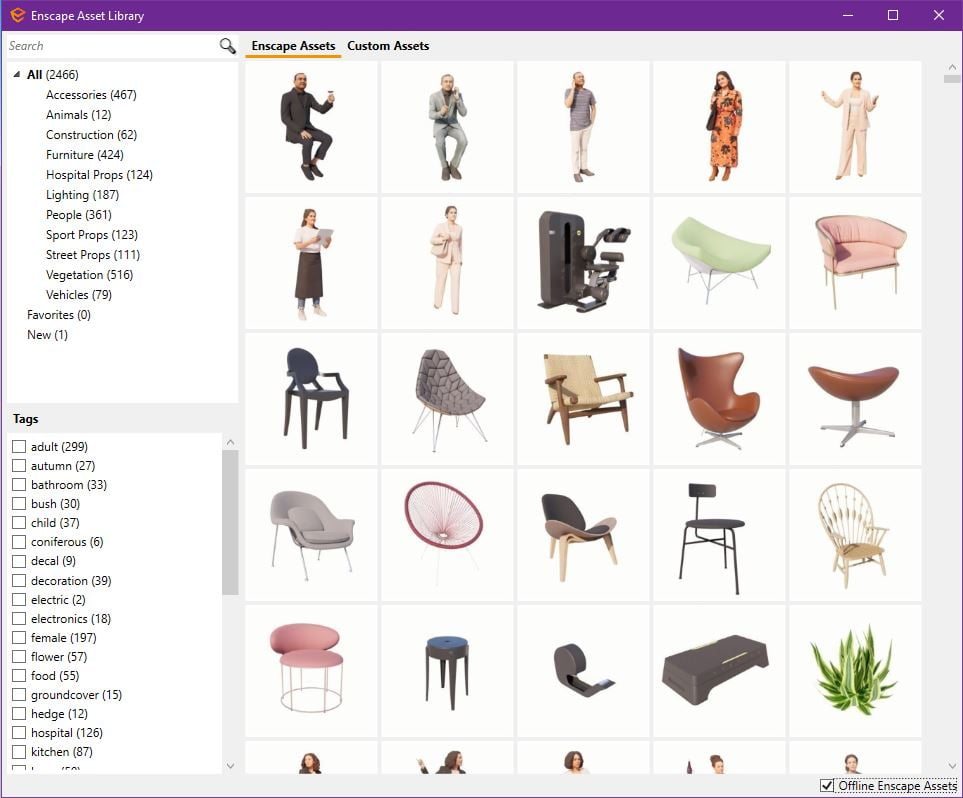The width and height of the screenshot is (963, 798).
Task: Switch to the Enscape Assets tab
Action: (293, 46)
